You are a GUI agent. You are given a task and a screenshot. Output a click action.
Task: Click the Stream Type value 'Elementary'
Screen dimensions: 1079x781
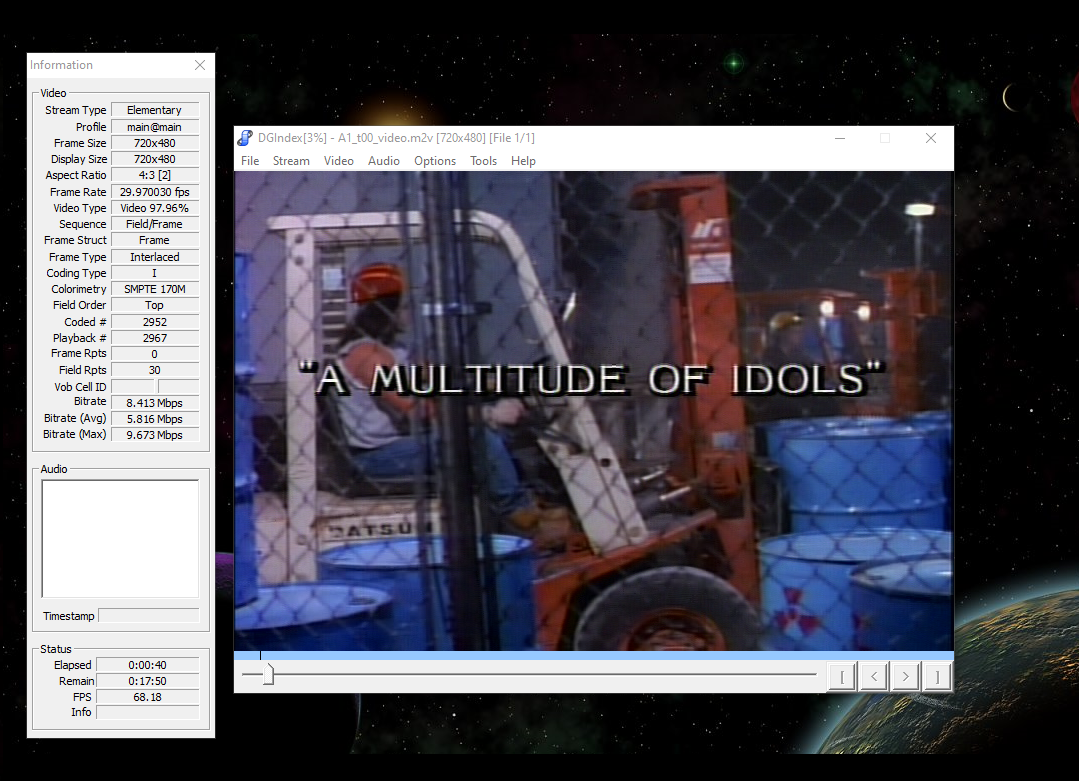155,110
